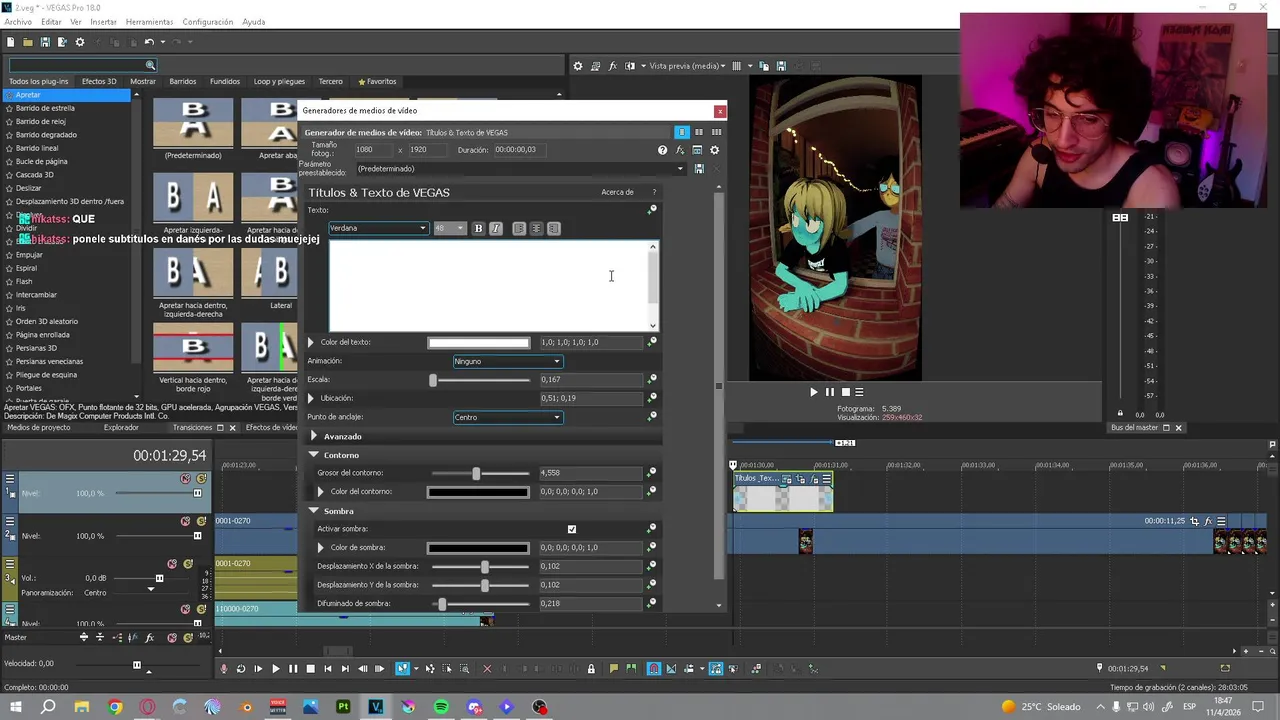The height and width of the screenshot is (720, 1280).
Task: Add keyframe animation for Color del texto
Action: 652,342
